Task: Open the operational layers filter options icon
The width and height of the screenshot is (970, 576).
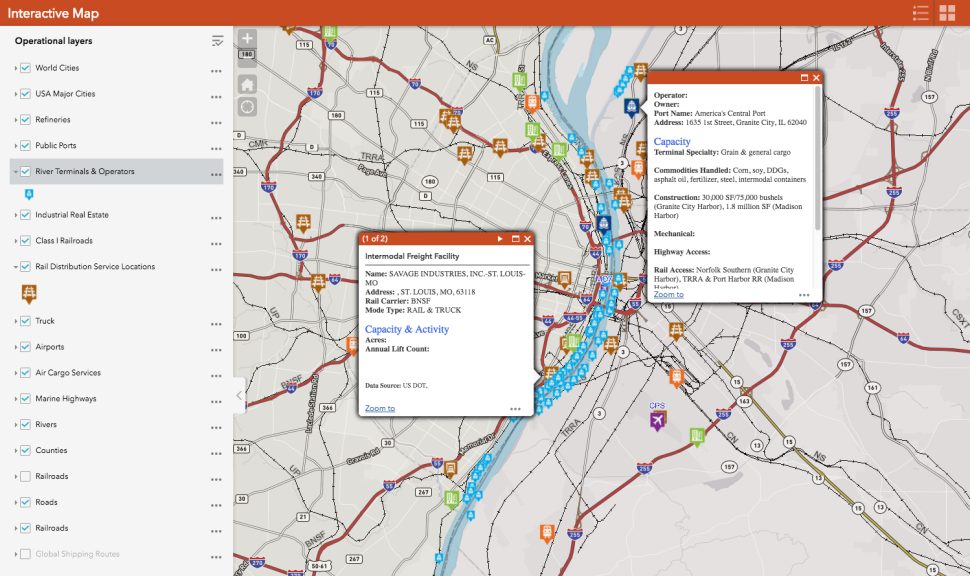Action: (x=217, y=41)
